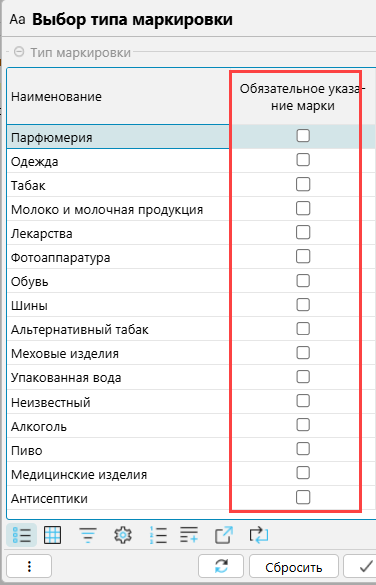Viewport: 376px width, 585px height.
Task: Click the blue refresh arrows button
Action: pyautogui.click(x=221, y=567)
